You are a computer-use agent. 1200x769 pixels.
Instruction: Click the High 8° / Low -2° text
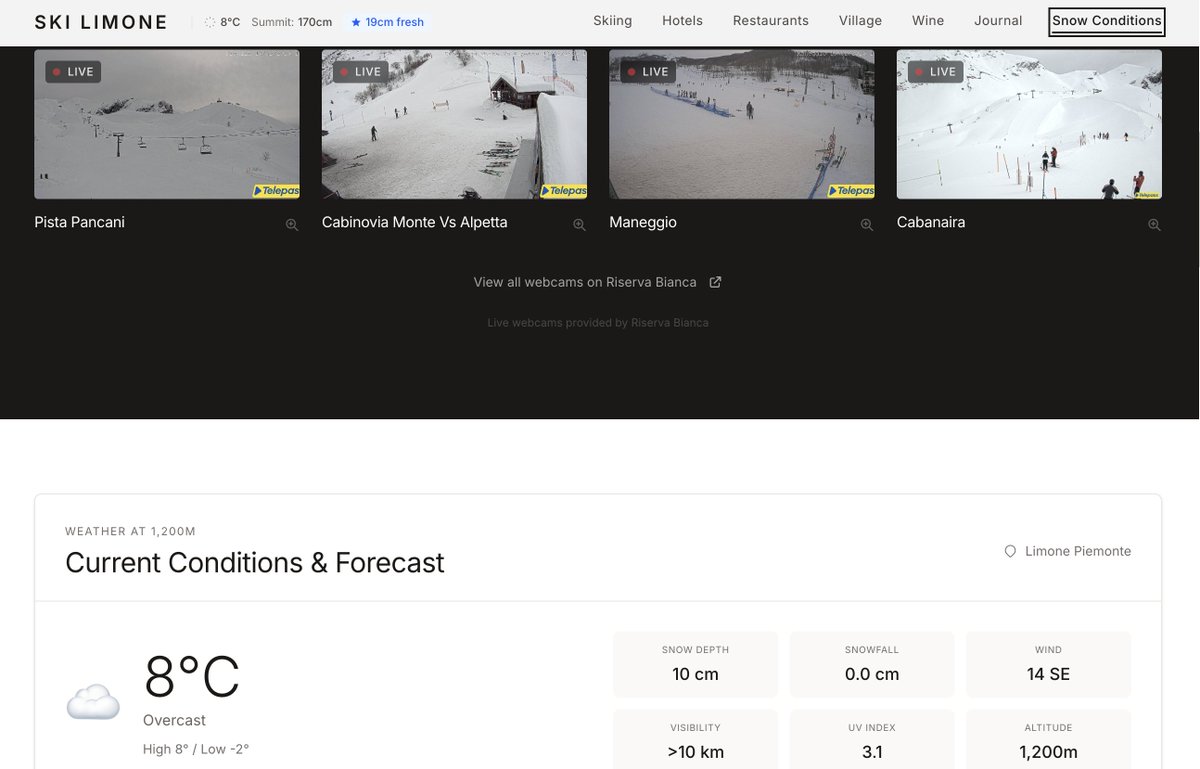[196, 749]
